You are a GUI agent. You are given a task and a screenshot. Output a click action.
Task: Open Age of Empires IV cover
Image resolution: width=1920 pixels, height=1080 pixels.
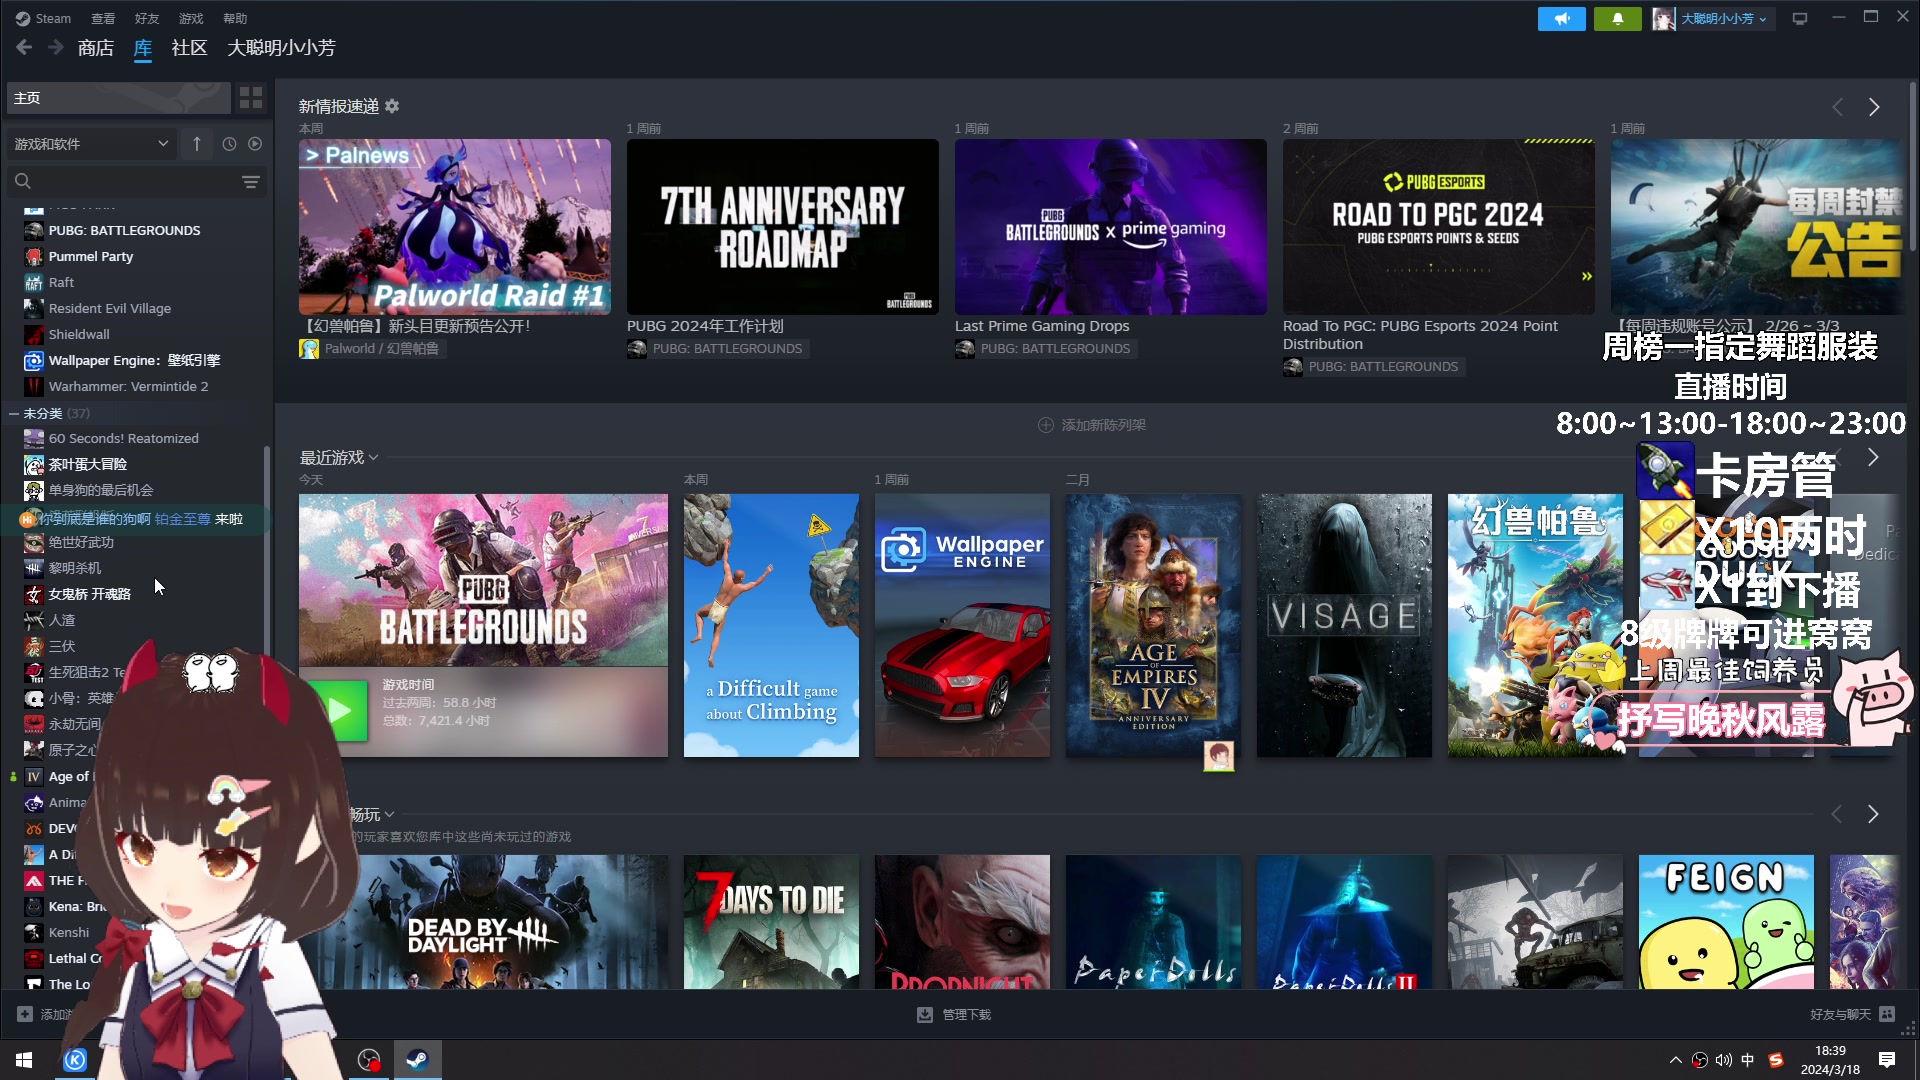point(1153,625)
